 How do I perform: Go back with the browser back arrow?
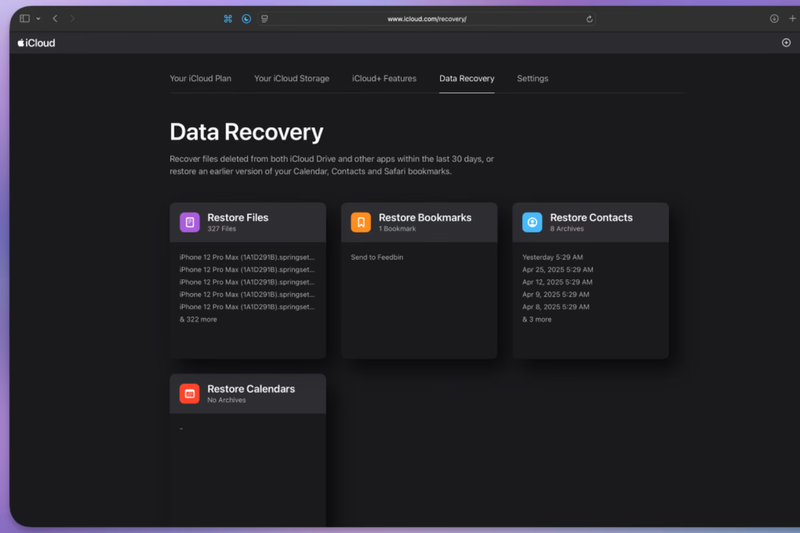[x=55, y=19]
